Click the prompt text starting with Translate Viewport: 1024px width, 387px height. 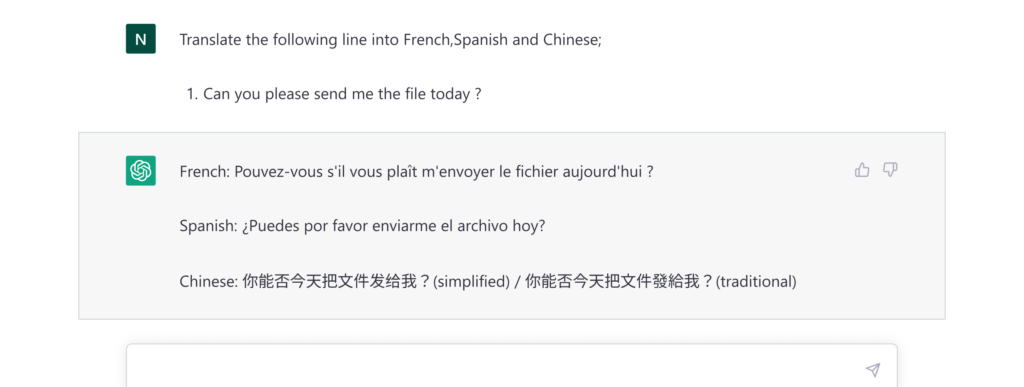pyautogui.click(x=391, y=40)
